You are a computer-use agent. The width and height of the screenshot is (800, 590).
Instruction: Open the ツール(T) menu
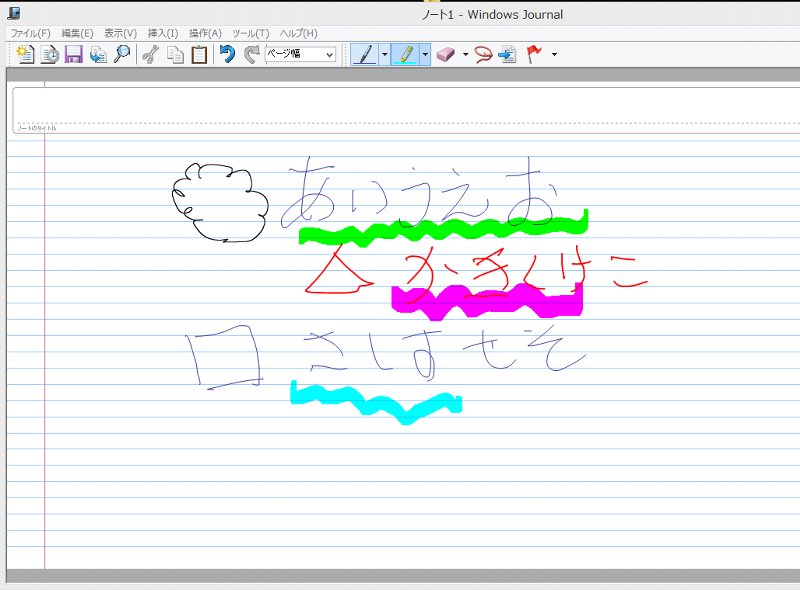pos(250,33)
